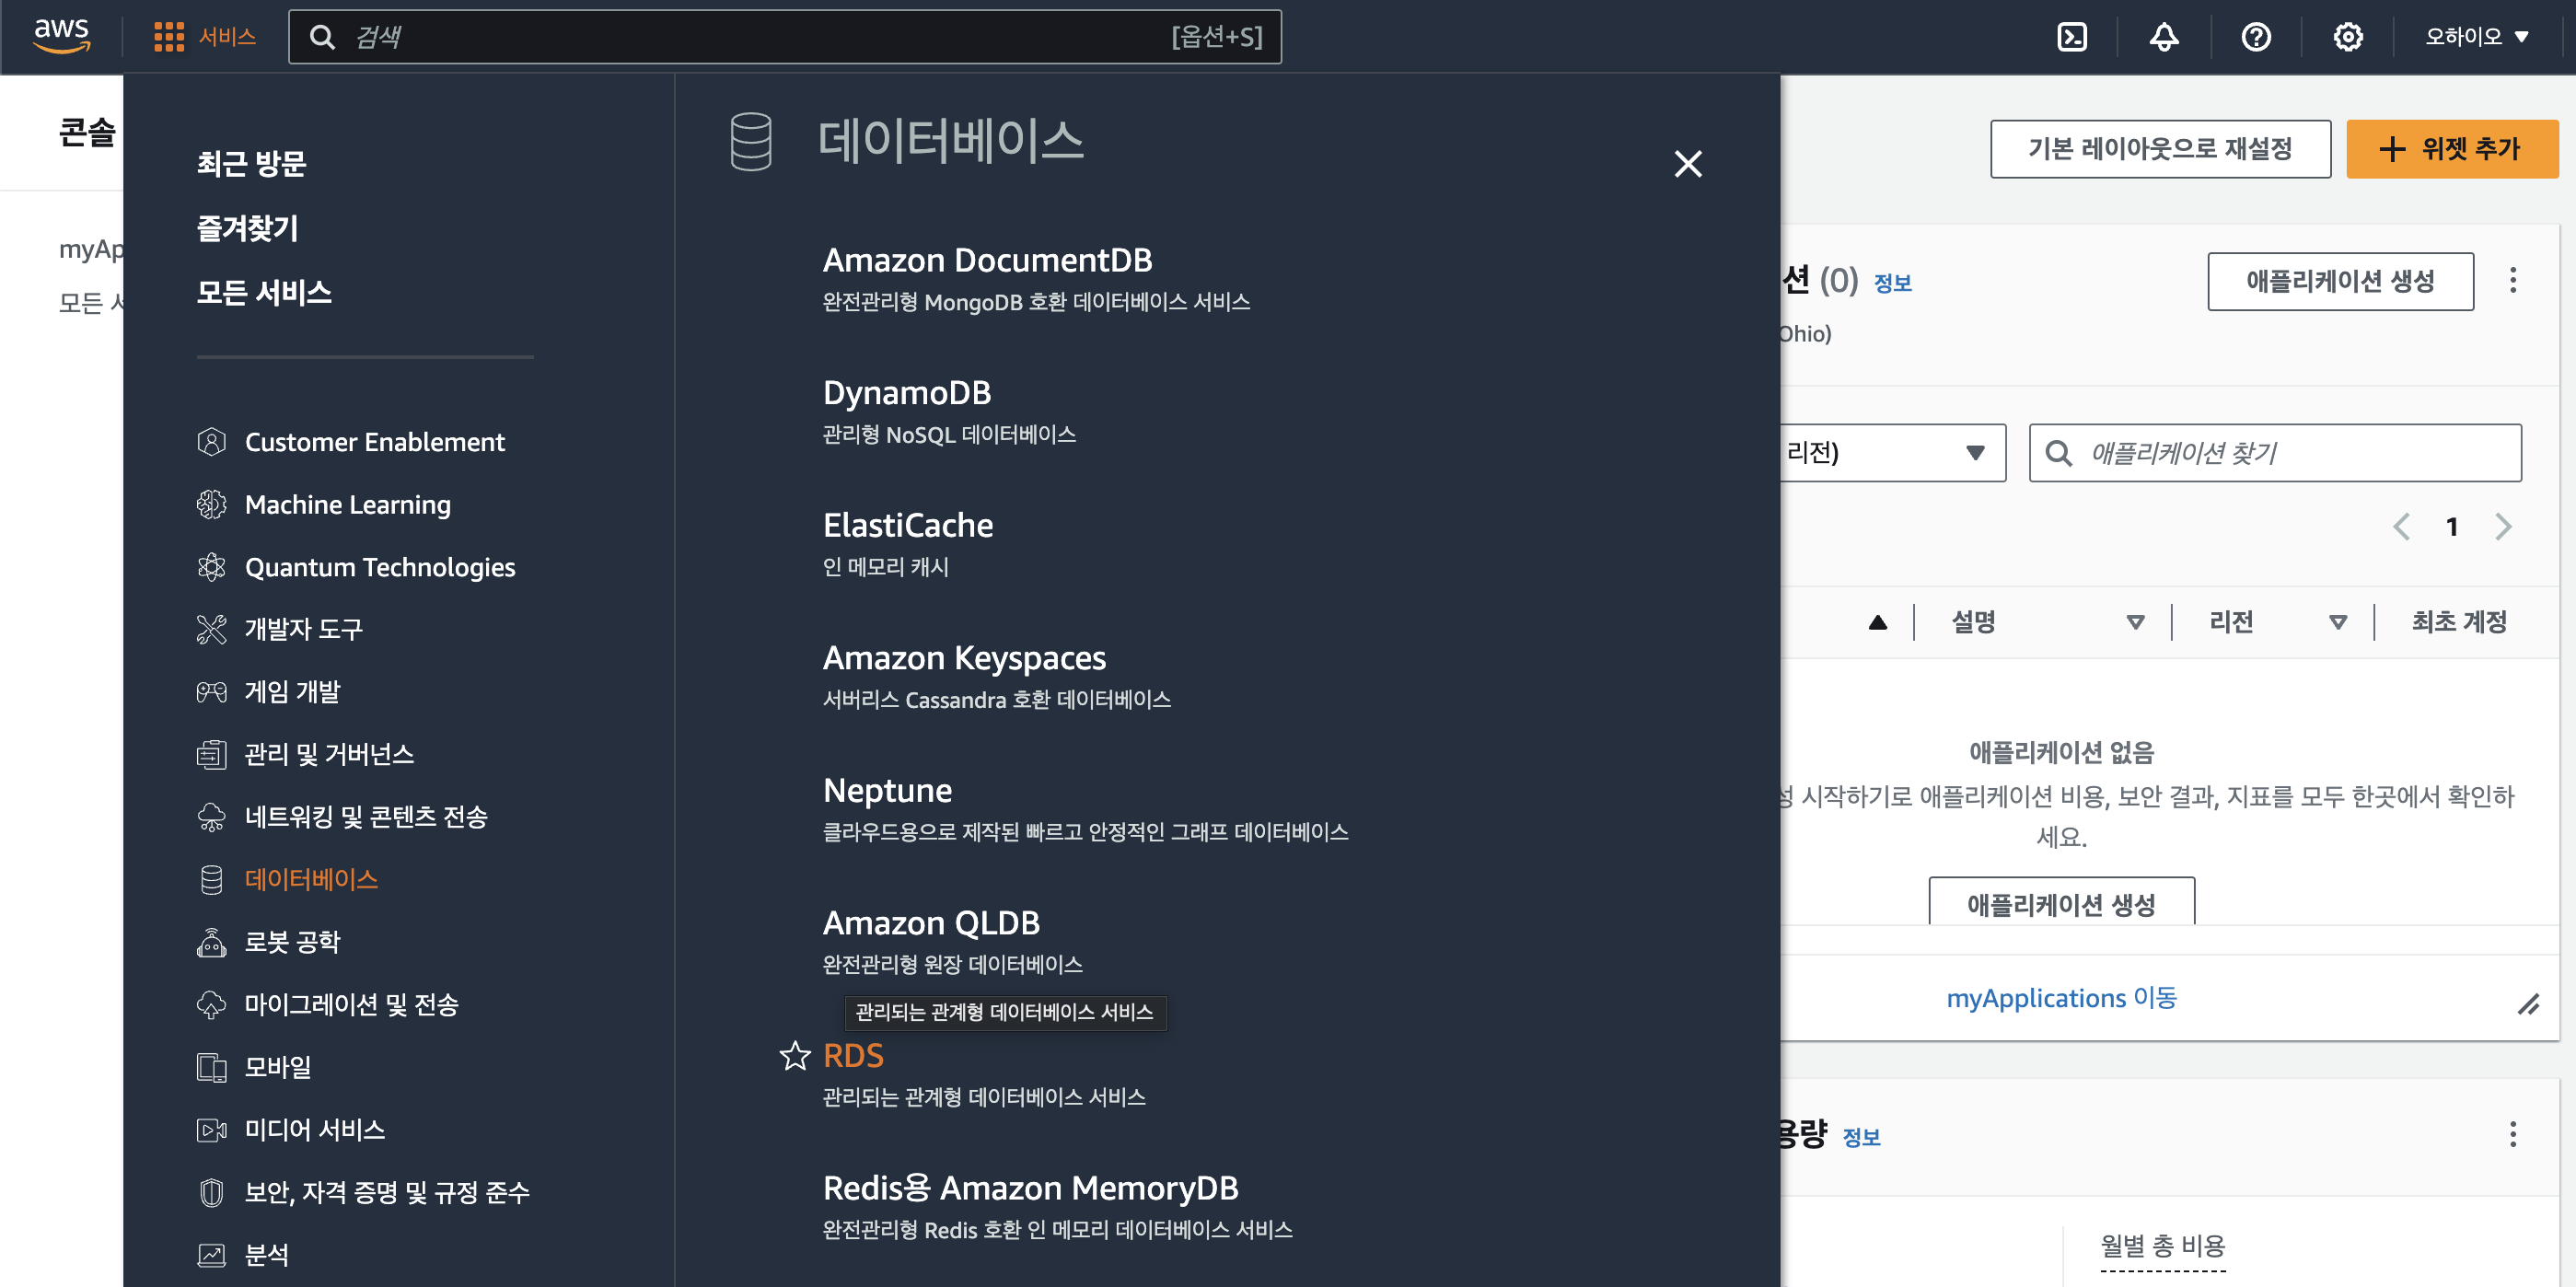Screen dimensions: 2576x1287
Task: Click the 애플리케이션 찾기 search field
Action: coord(2290,453)
